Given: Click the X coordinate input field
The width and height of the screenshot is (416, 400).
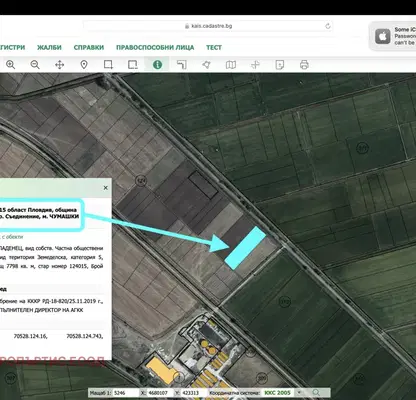Looking at the screenshot, I should (x=160, y=393).
